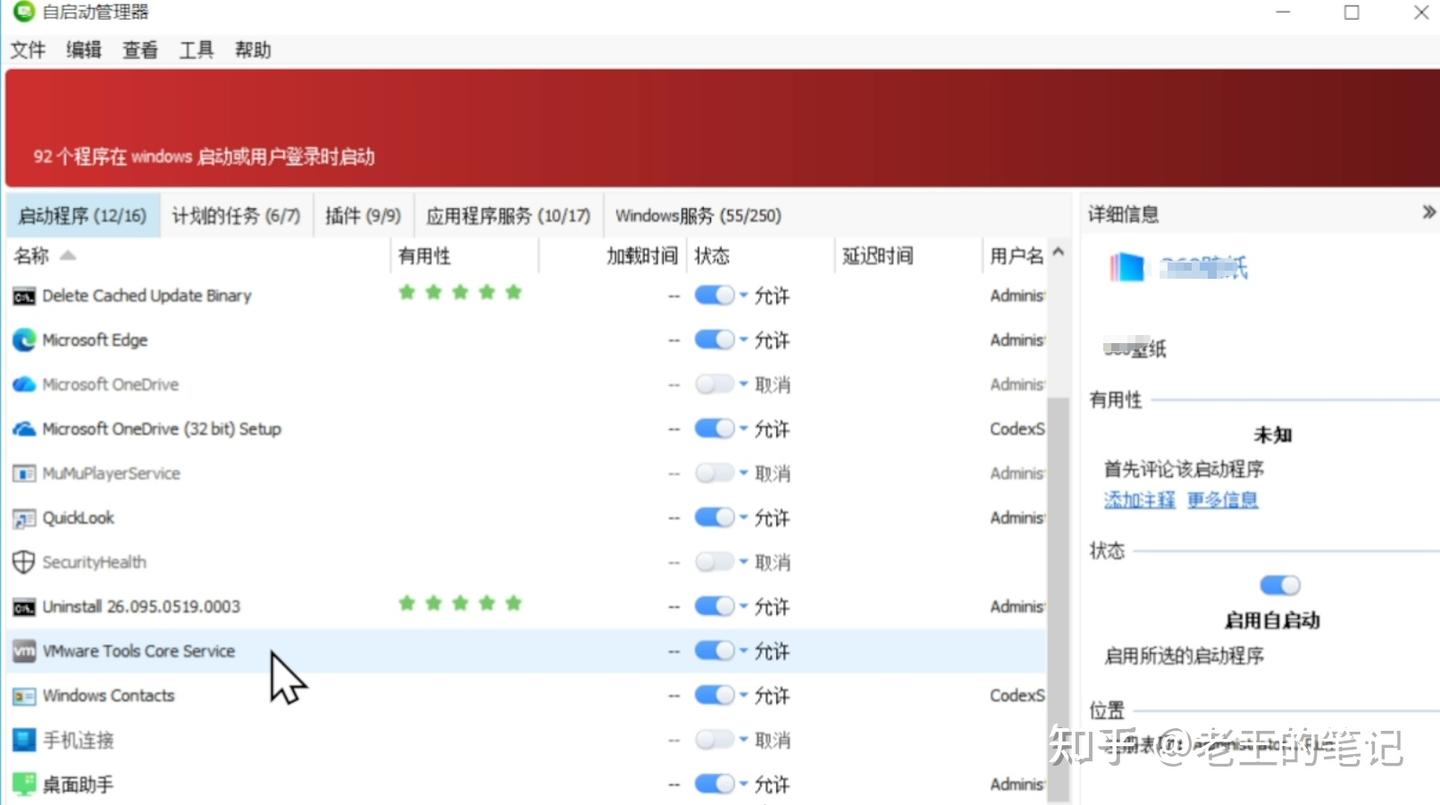Switch to 插件 (9/9) tab

(x=363, y=215)
